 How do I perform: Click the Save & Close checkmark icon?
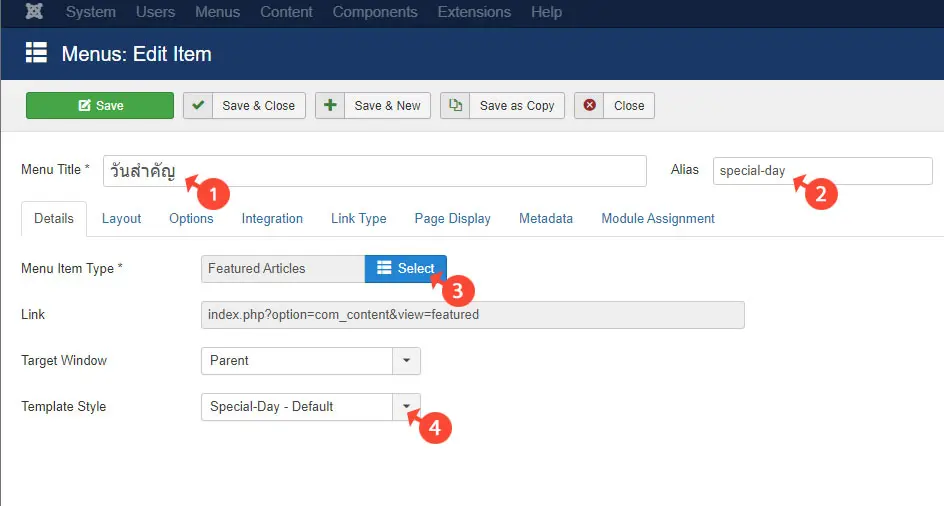199,105
